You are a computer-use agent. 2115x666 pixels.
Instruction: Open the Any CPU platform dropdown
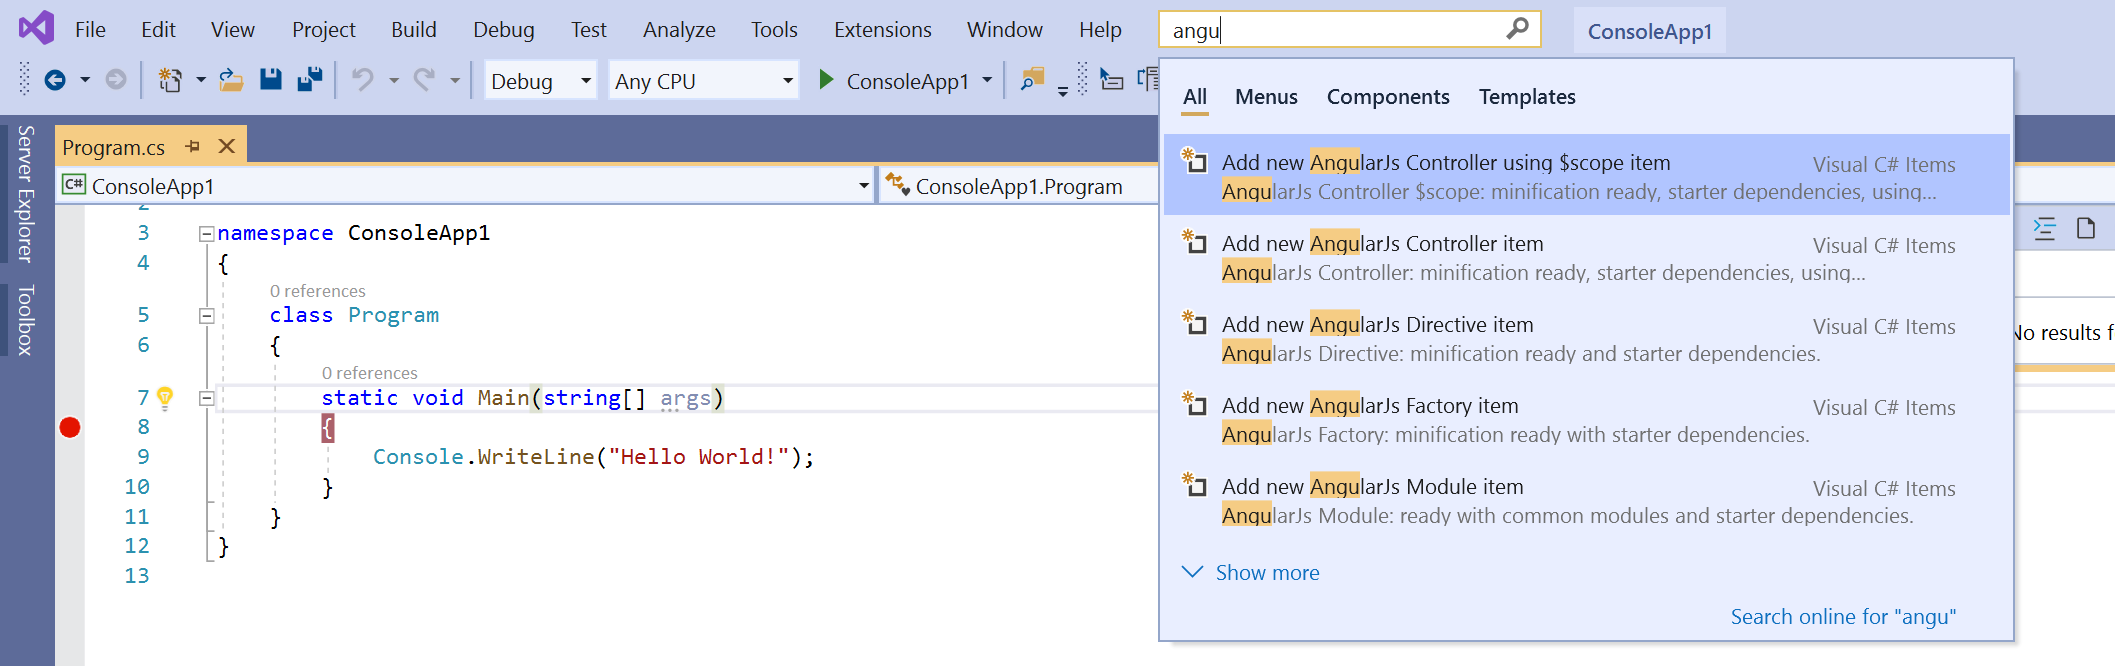pos(703,80)
